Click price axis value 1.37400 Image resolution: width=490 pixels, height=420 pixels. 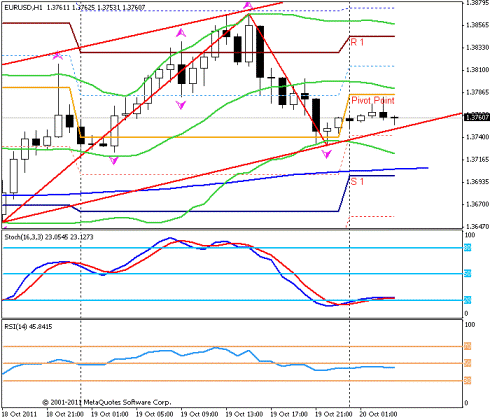coord(477,137)
